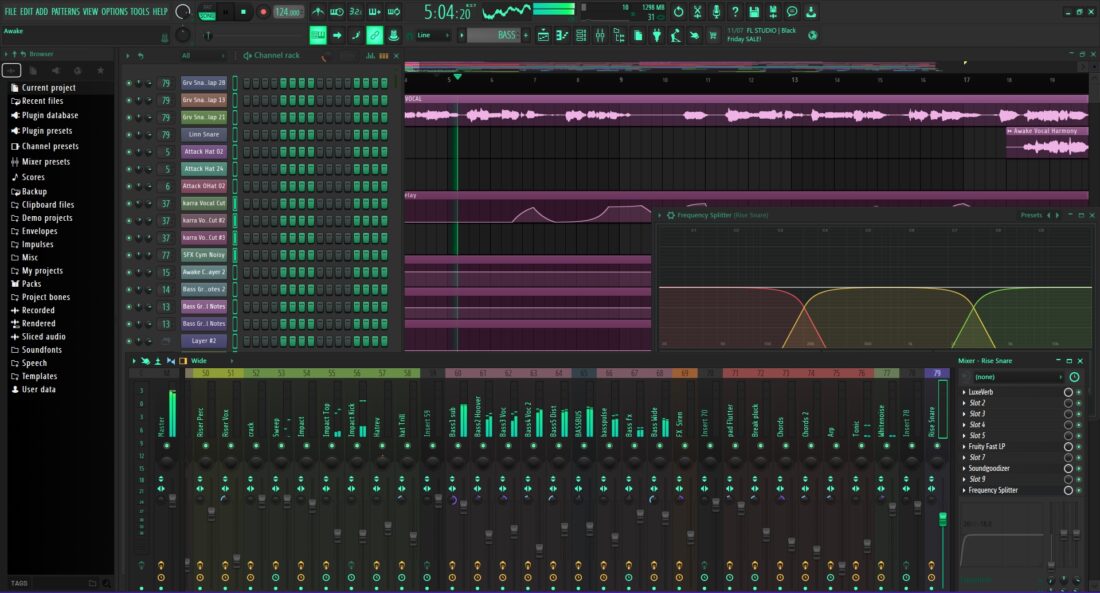The height and width of the screenshot is (593, 1100).
Task: Toggle the metronome icon
Action: pos(320,11)
